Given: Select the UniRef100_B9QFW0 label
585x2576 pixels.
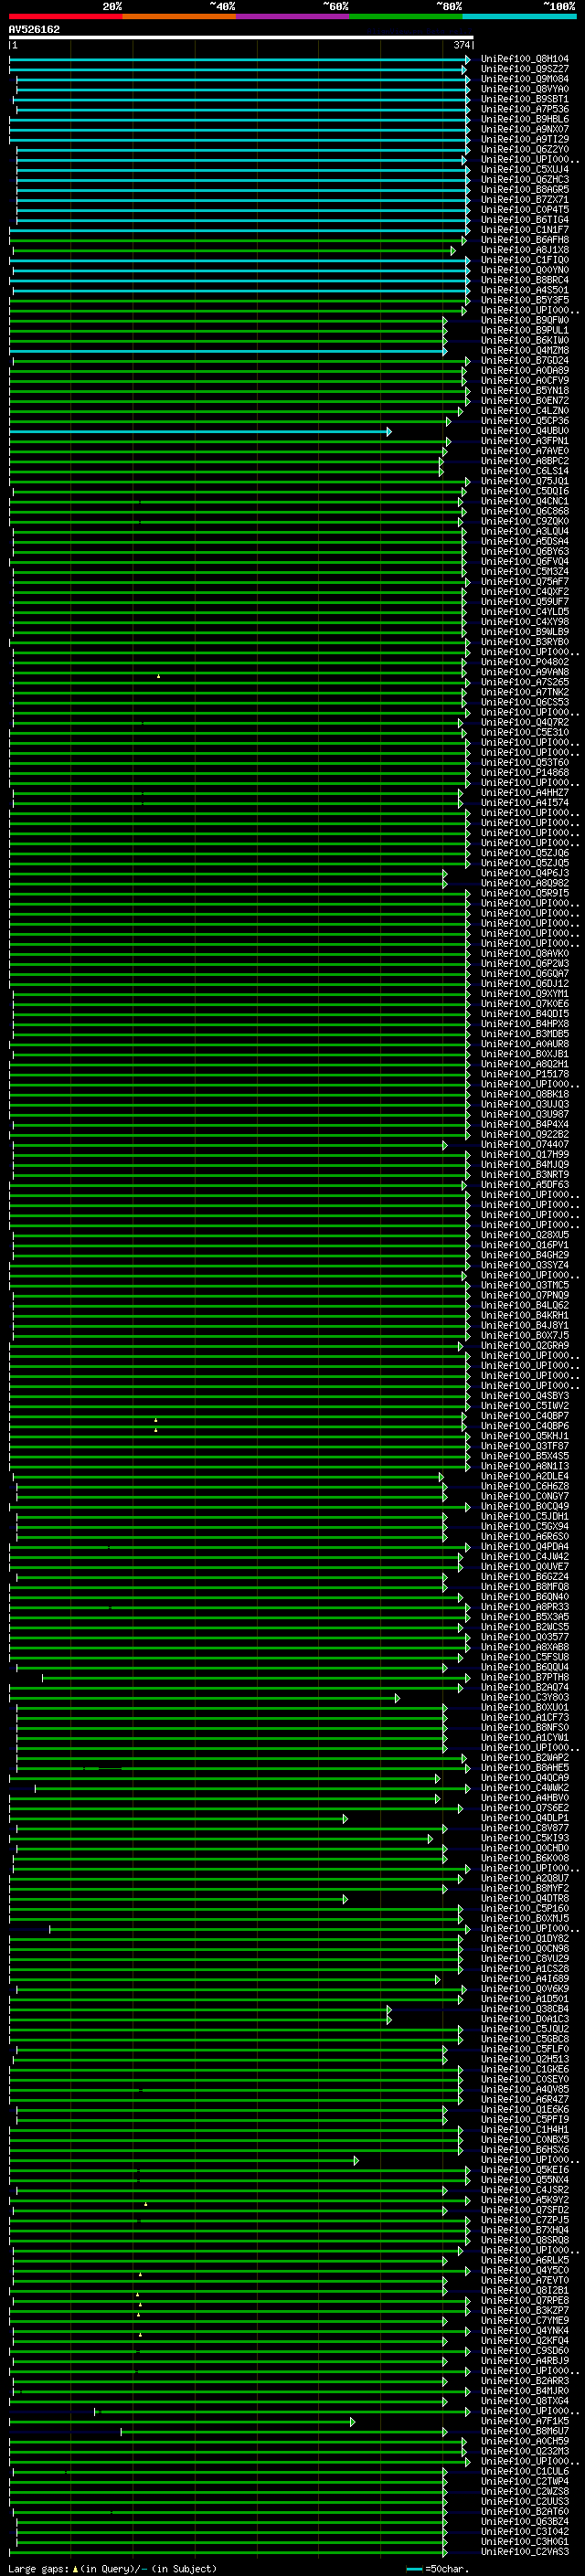Looking at the screenshot, I should pyautogui.click(x=524, y=320).
